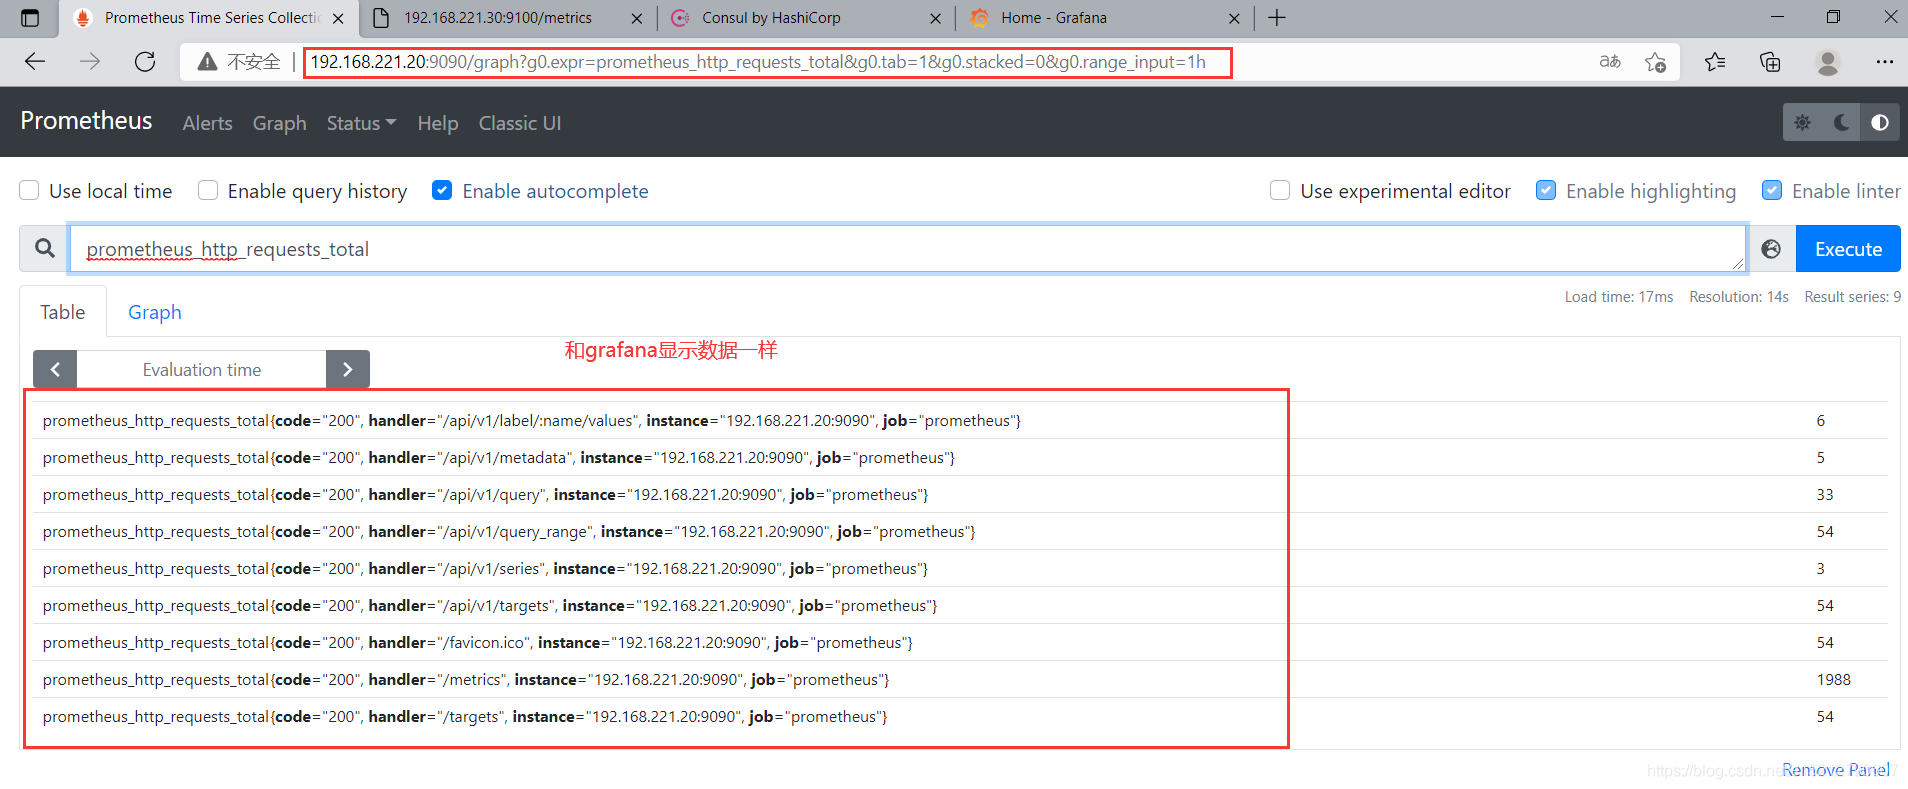Click the Resolution: 14s text

(1739, 297)
